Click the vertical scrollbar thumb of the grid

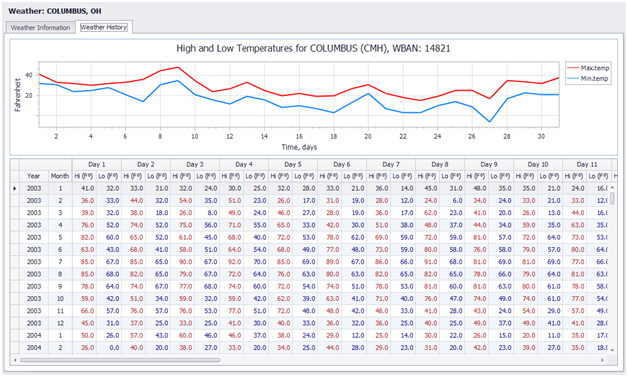612,198
